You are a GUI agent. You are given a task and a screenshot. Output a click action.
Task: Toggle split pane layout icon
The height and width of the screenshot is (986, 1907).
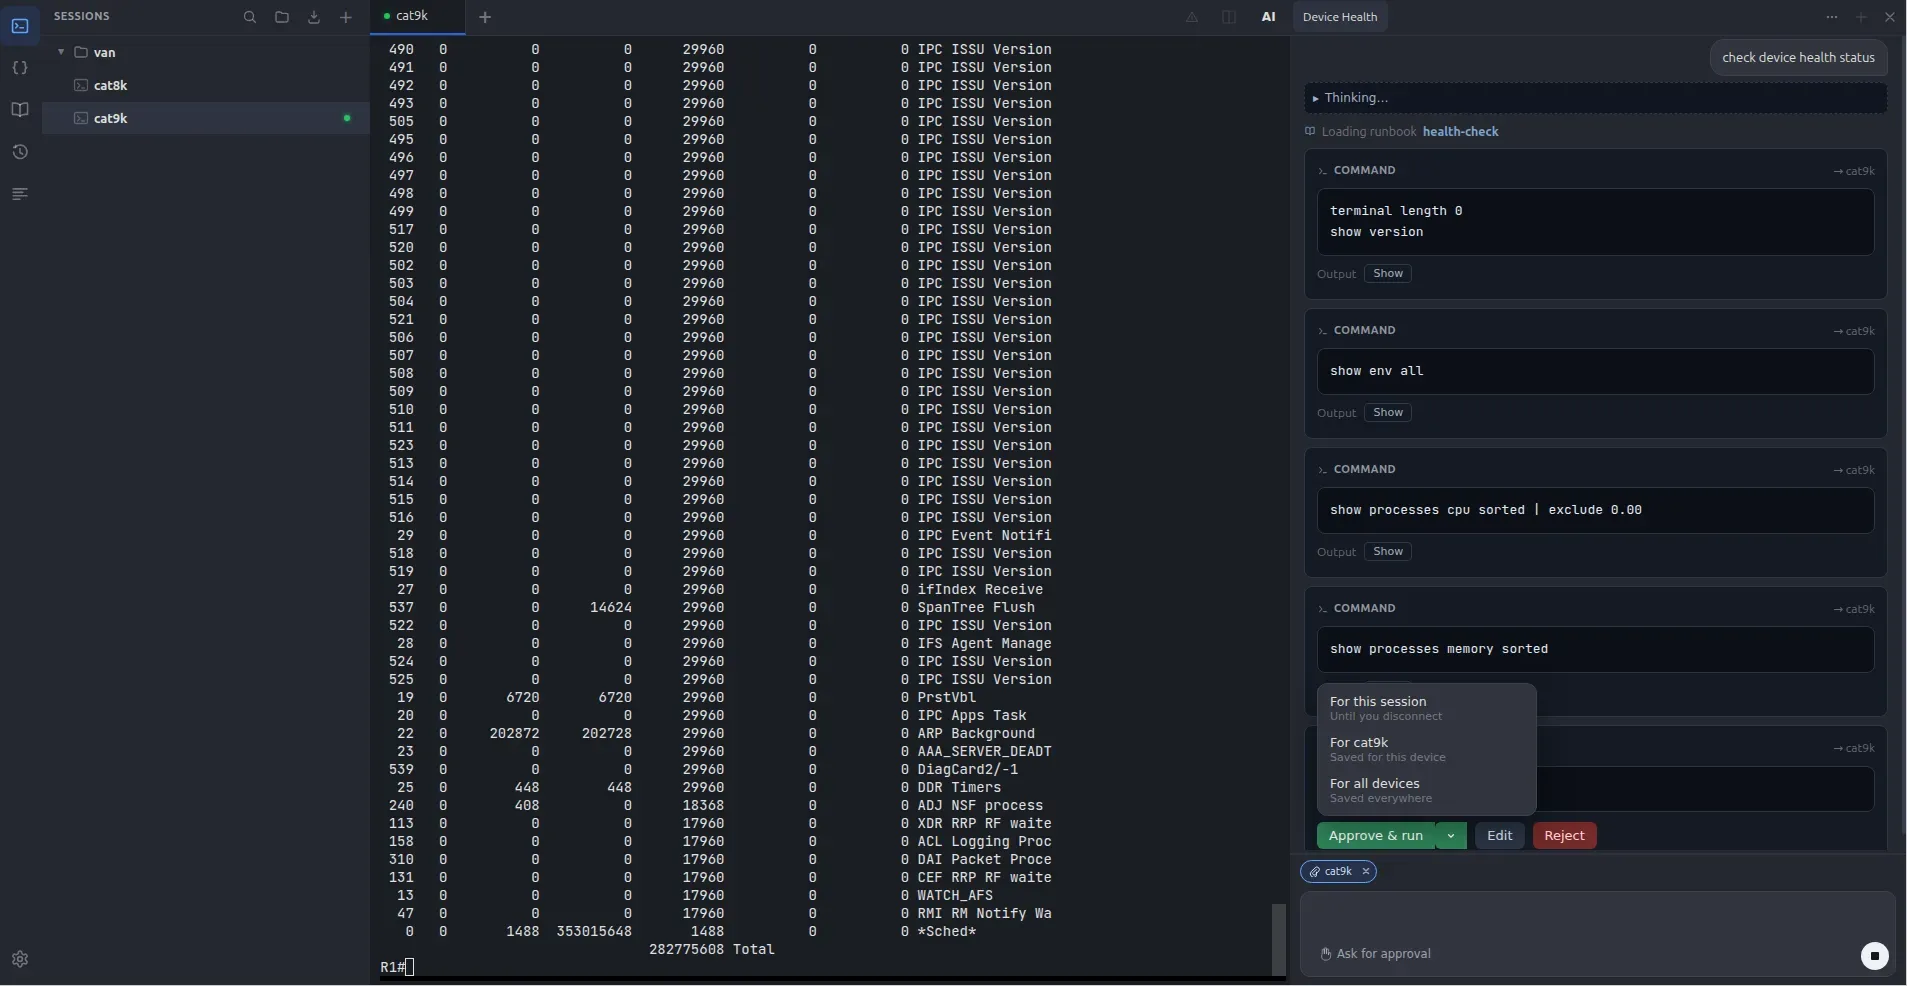pos(1229,17)
